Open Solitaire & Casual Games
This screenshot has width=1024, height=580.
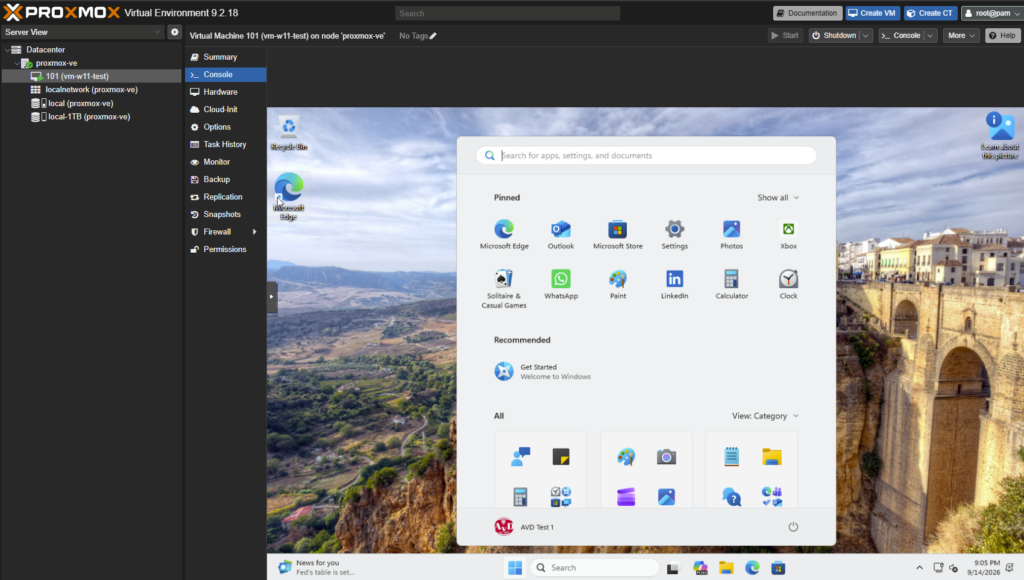point(504,288)
